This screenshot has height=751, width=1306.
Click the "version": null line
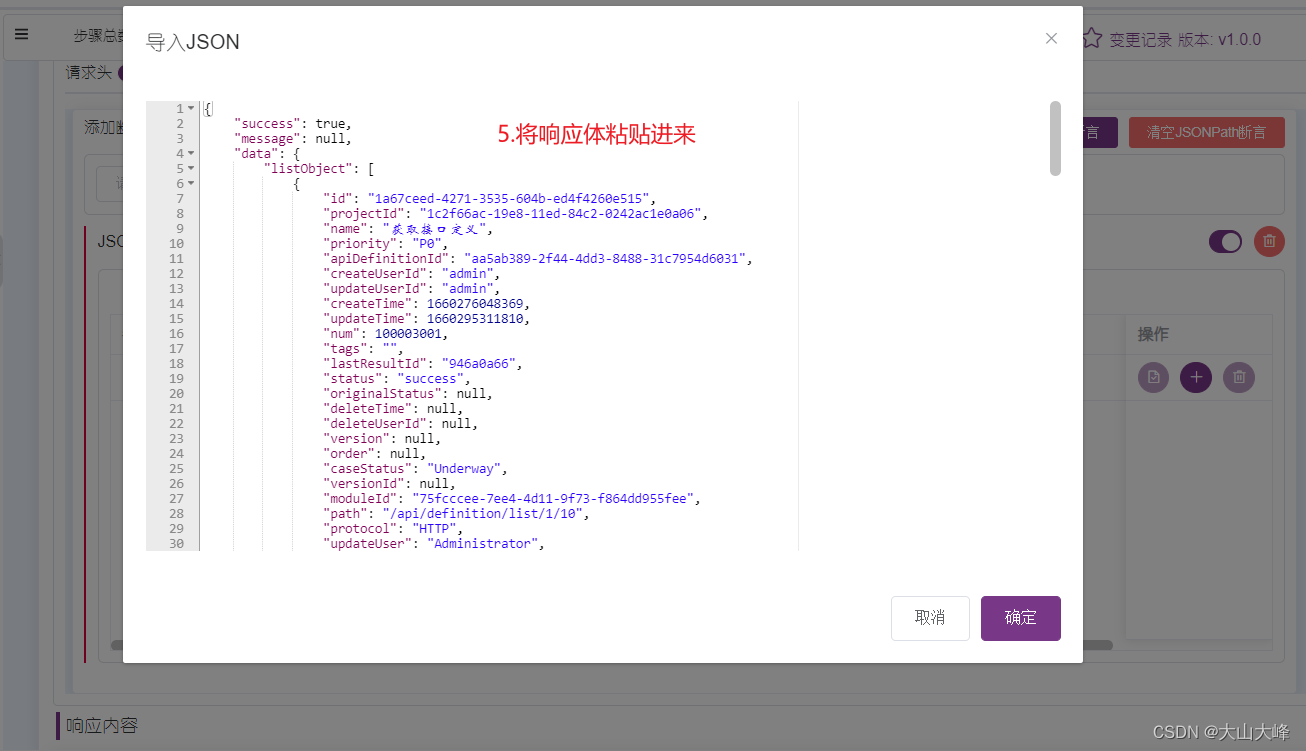[x=382, y=438]
